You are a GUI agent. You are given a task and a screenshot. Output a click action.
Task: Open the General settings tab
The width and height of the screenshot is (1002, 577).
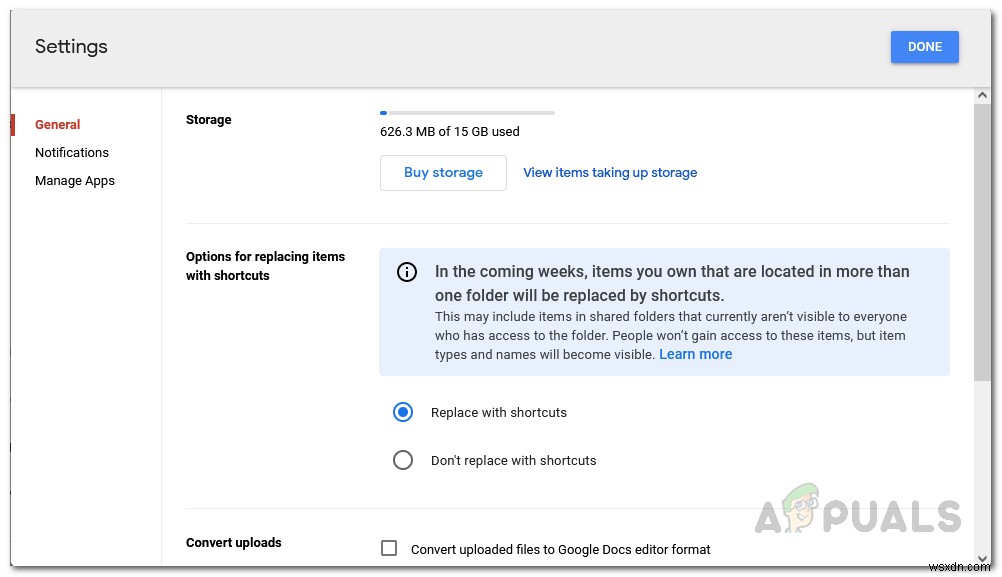click(x=58, y=125)
